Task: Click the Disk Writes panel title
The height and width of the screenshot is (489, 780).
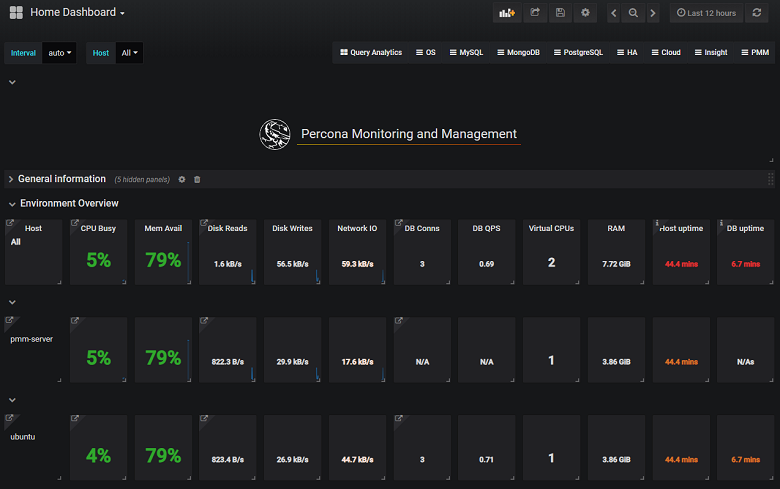Action: click(292, 228)
